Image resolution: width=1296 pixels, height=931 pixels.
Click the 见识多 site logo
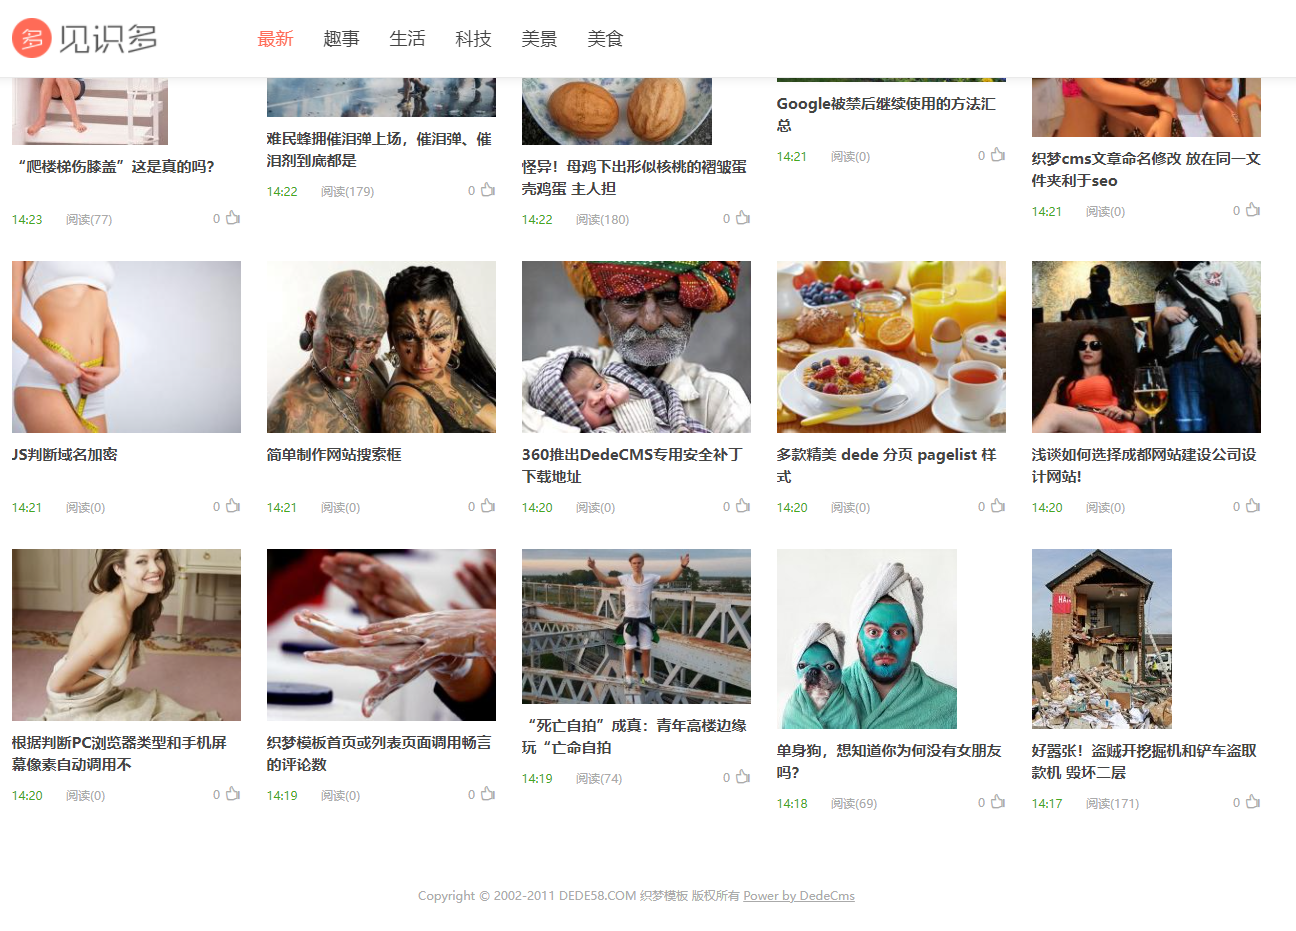[x=85, y=38]
